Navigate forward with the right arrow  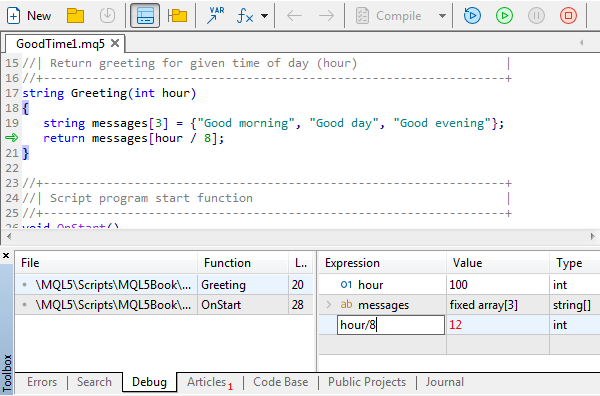(x=326, y=16)
